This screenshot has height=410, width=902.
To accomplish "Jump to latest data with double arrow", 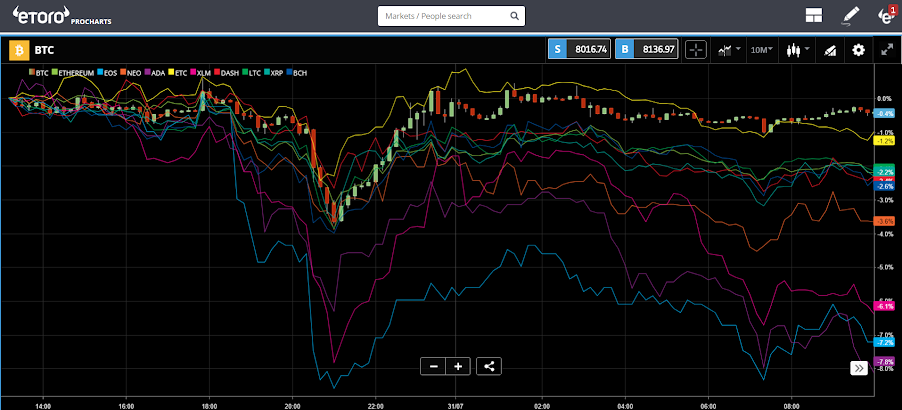I will click(x=859, y=369).
